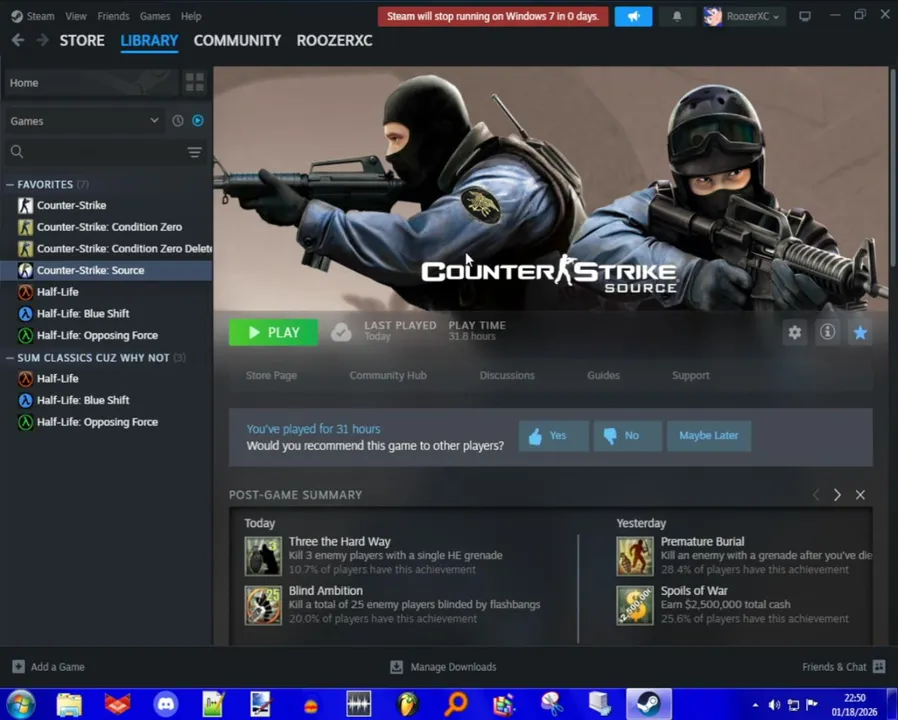Open game settings gear icon
This screenshot has width=898, height=720.
(794, 332)
